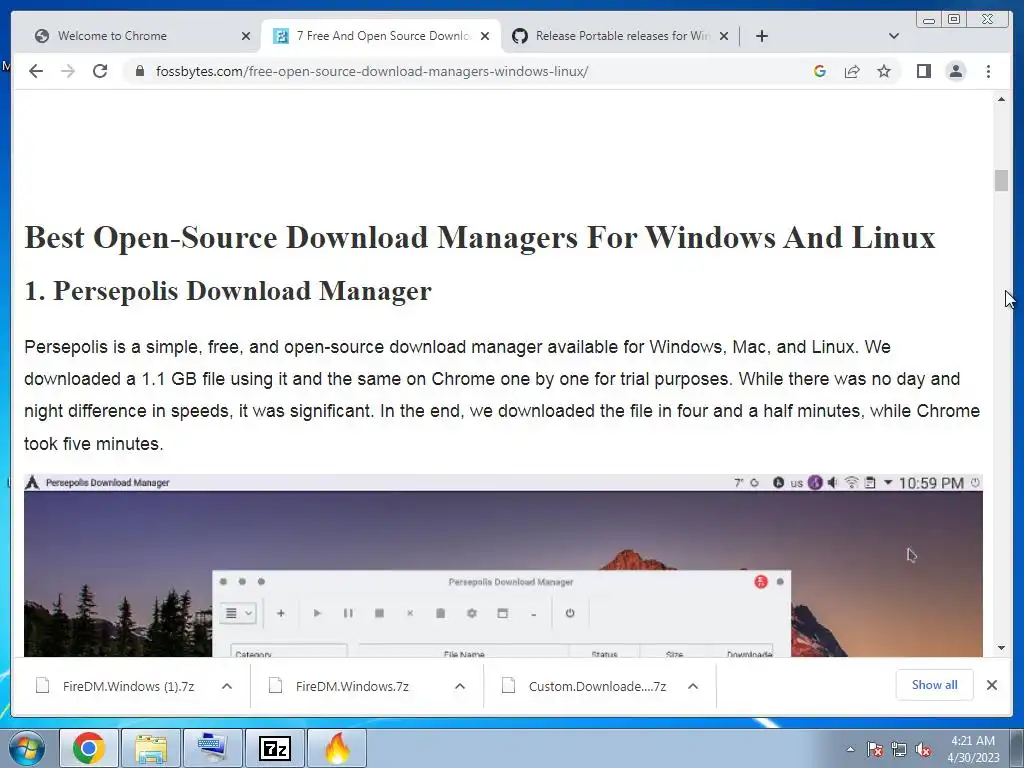Click the page scrollbar up arrow

pyautogui.click(x=1001, y=99)
